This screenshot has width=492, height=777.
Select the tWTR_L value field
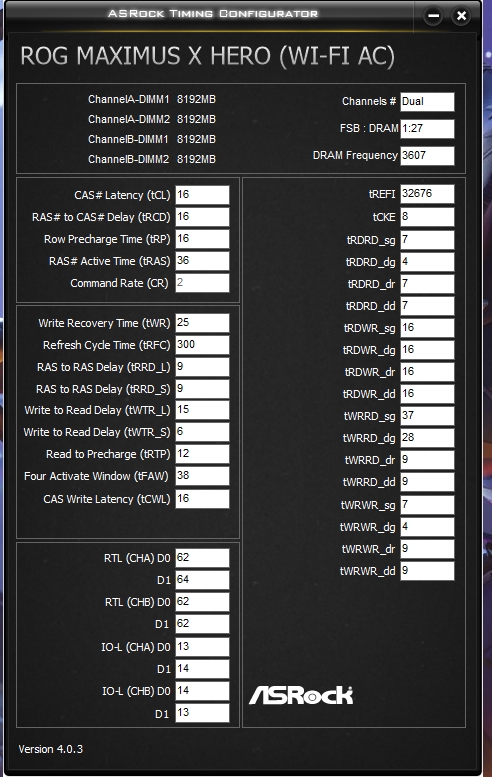(202, 410)
